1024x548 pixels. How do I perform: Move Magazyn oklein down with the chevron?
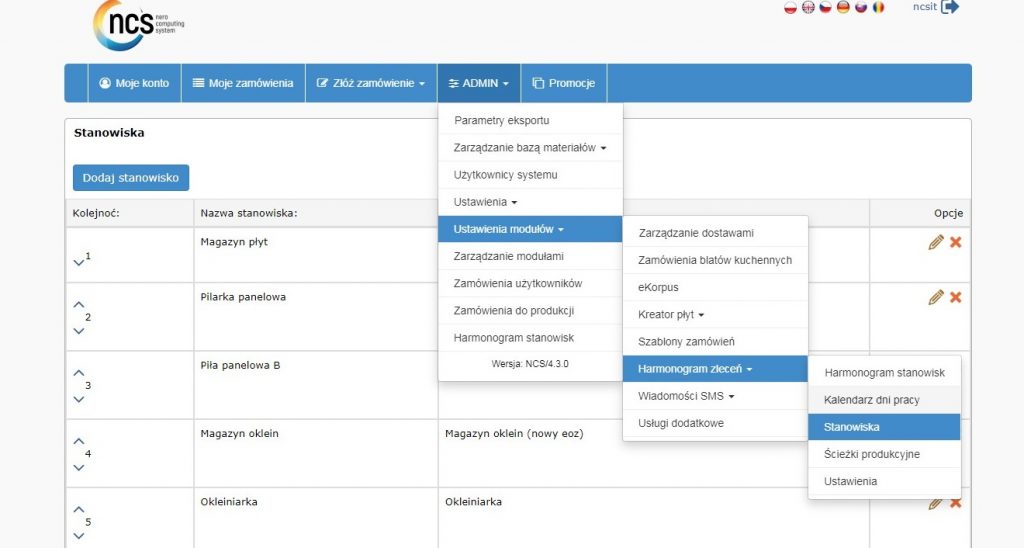coord(79,467)
